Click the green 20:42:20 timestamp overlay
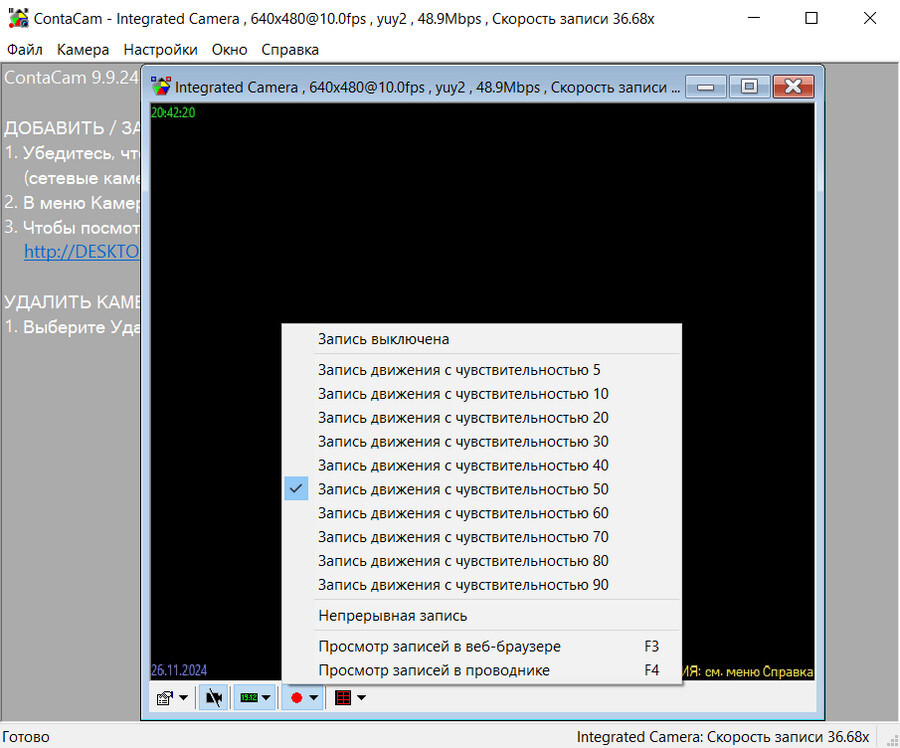 (x=173, y=113)
